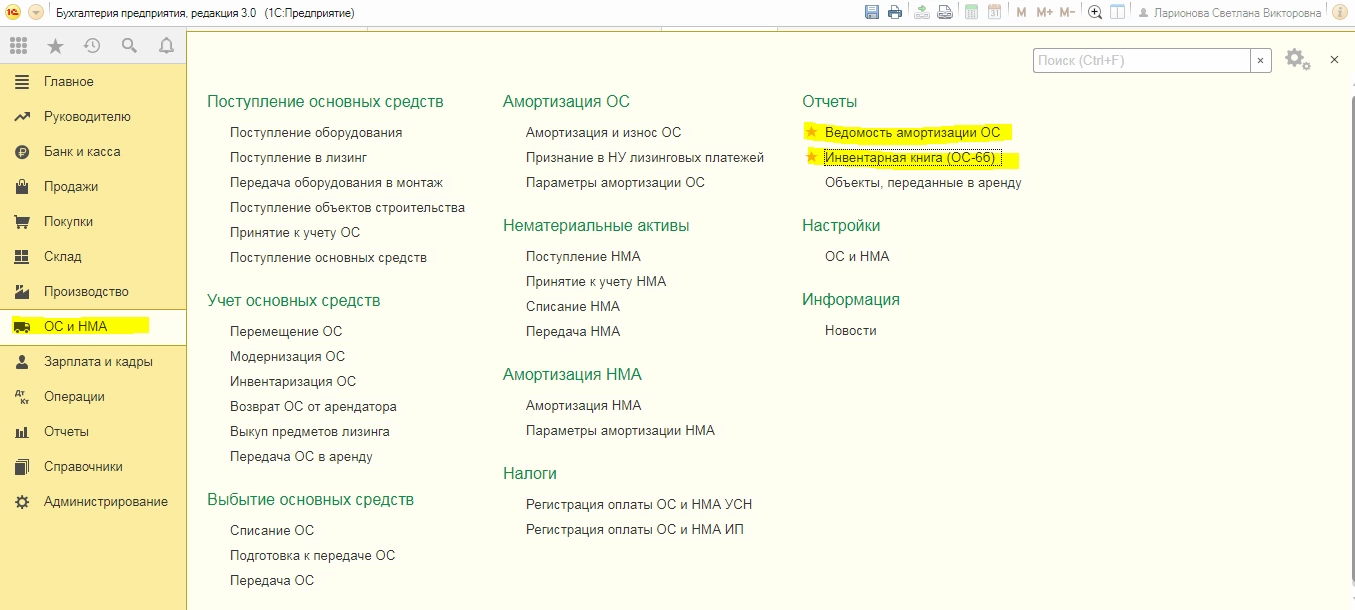Open Амортизация НМА link
Viewport: 1355px width, 610px height.
[x=584, y=405]
